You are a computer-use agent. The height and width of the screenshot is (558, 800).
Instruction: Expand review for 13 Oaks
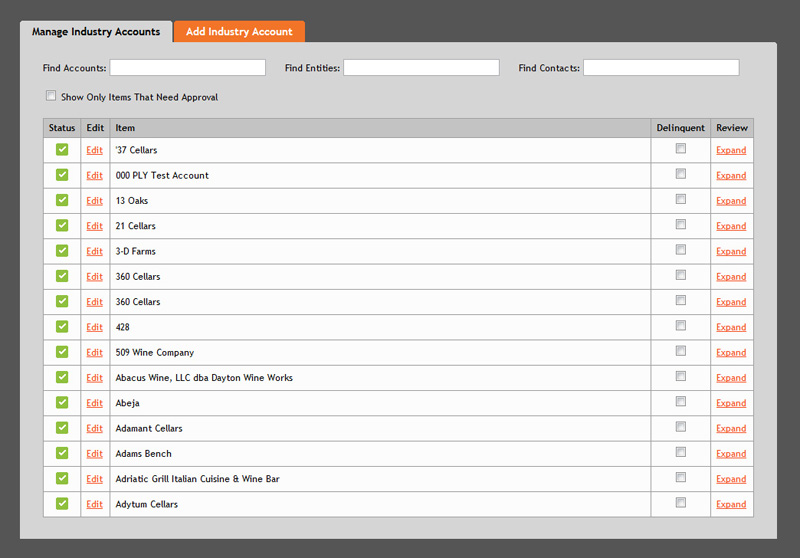coord(731,200)
